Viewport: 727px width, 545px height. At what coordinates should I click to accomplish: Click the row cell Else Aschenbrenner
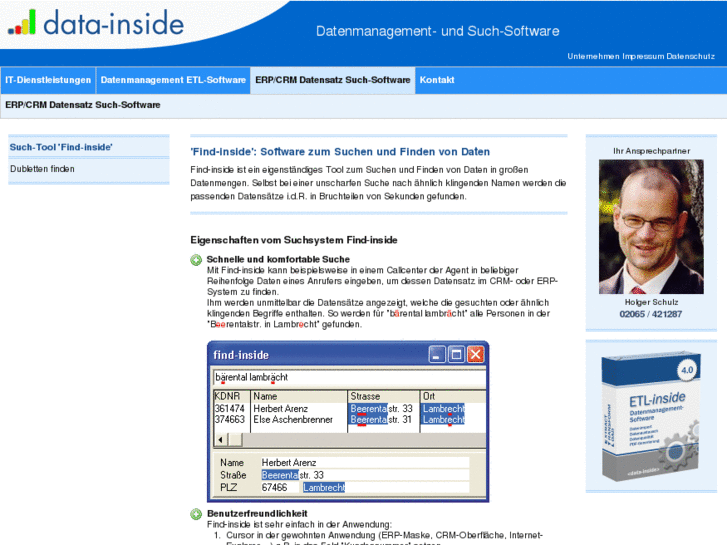(293, 419)
